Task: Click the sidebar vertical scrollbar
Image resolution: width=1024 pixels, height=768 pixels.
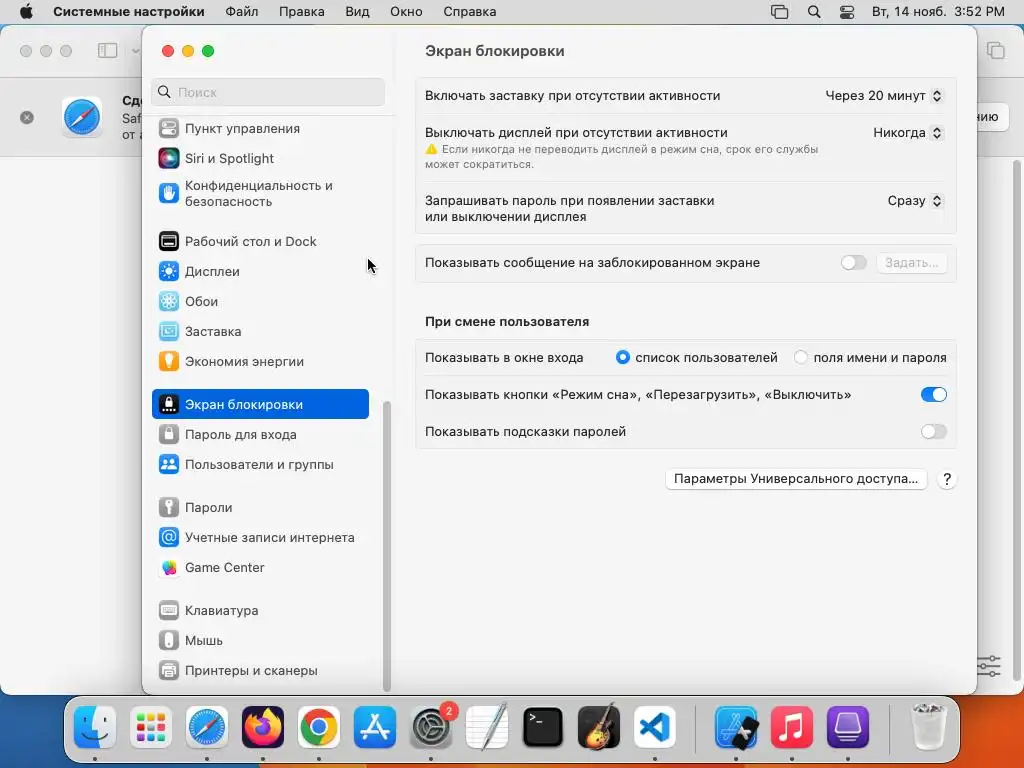Action: click(387, 546)
